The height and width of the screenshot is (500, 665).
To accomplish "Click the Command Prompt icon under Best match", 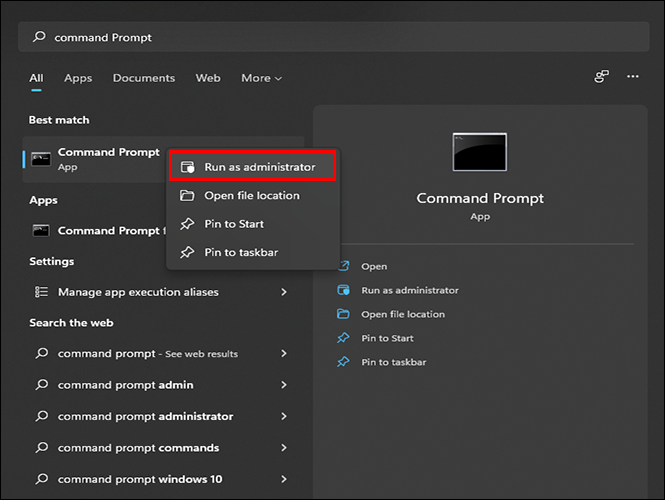I will (x=41, y=159).
